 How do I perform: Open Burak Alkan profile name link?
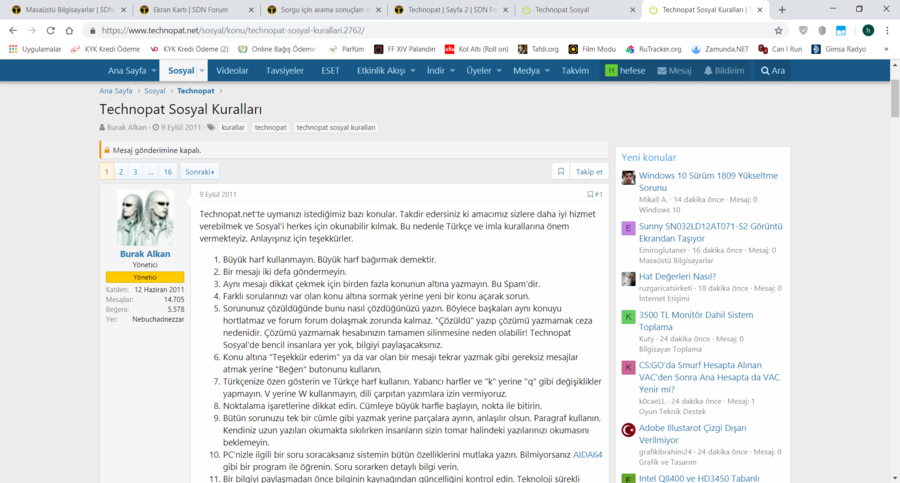click(145, 254)
